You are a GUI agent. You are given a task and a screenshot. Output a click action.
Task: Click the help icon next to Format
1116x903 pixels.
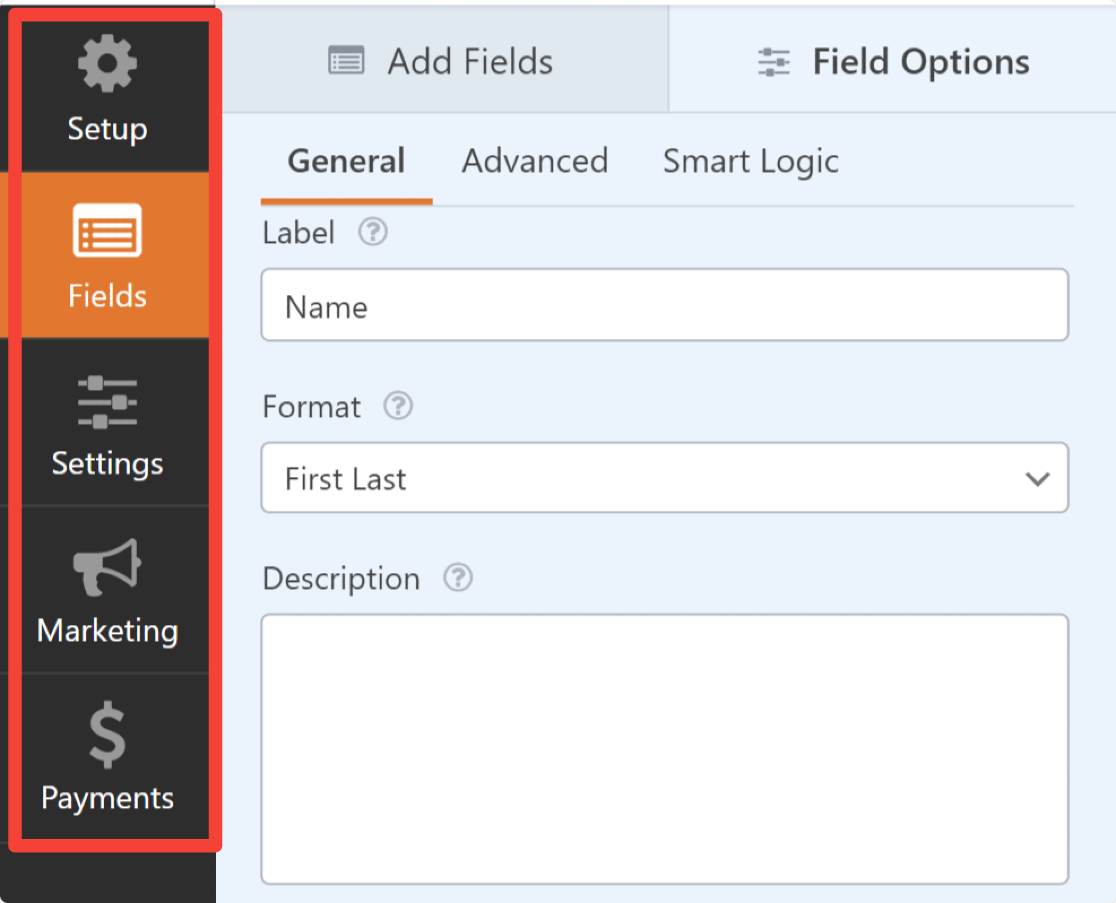click(x=399, y=406)
